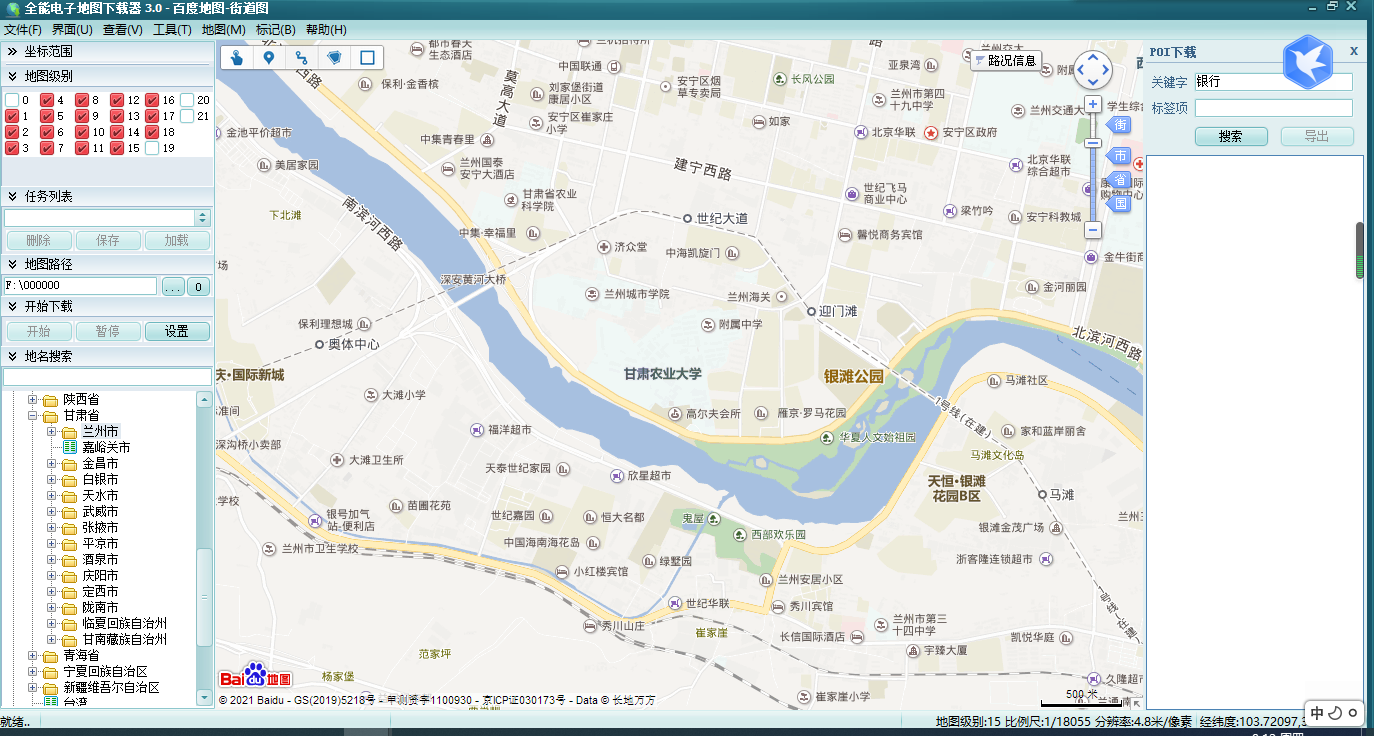The height and width of the screenshot is (736, 1374).
Task: Zoom out with the bottom minus button
Action: [1093, 230]
